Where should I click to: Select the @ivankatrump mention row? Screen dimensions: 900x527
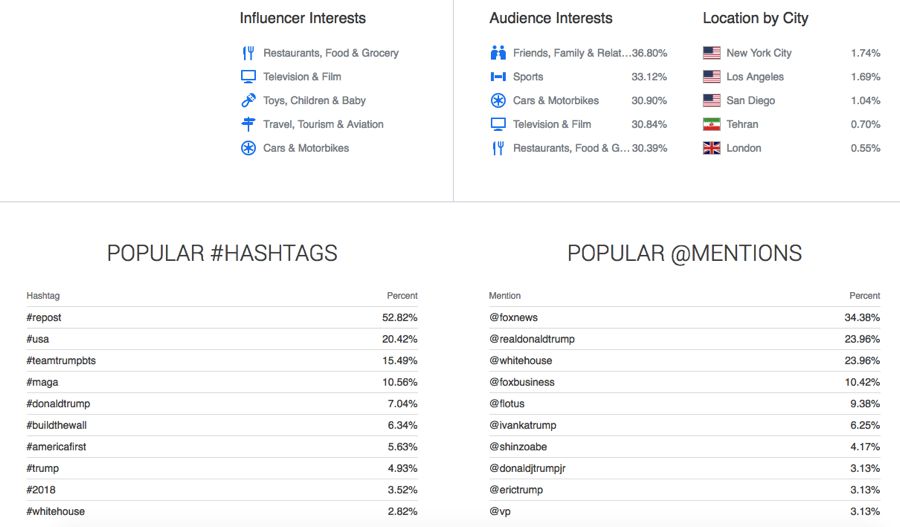[684, 425]
